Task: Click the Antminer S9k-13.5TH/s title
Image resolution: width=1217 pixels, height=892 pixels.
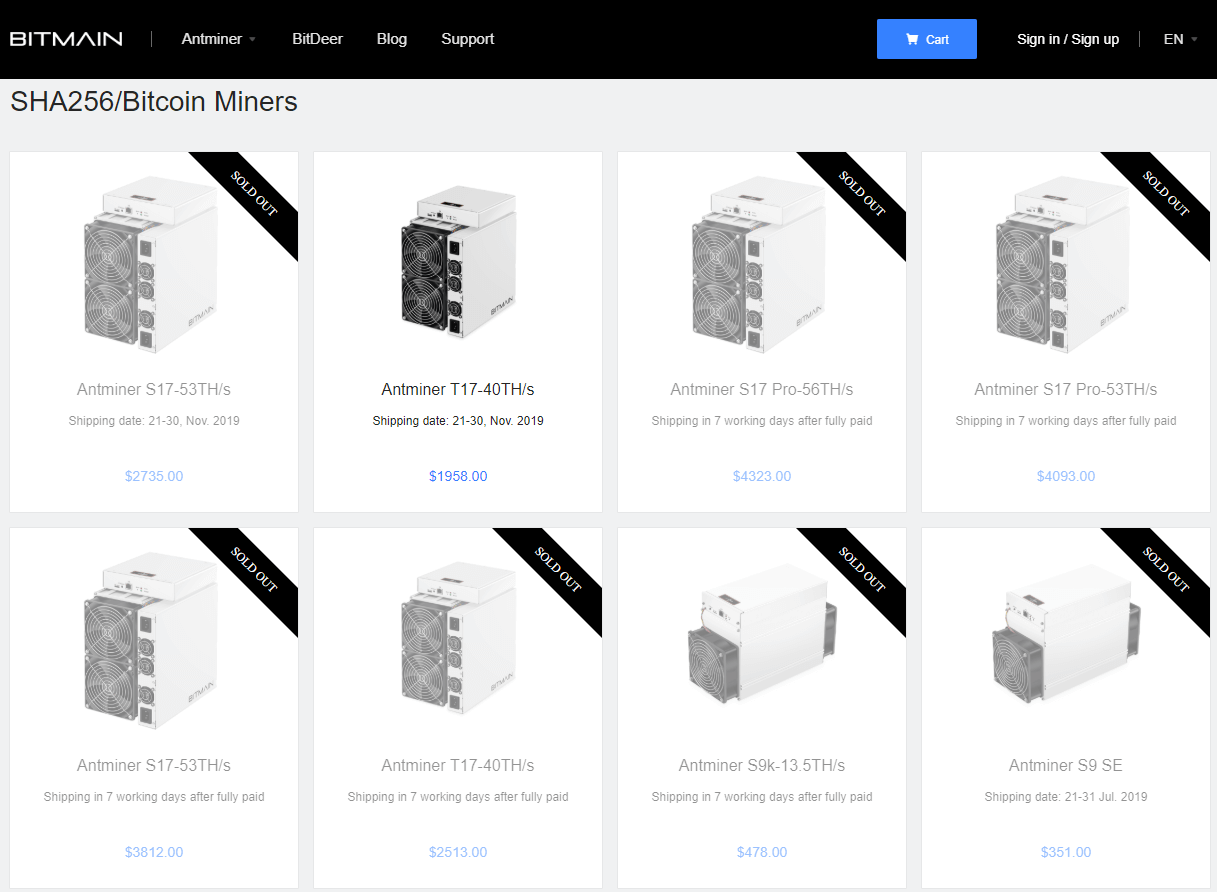Action: click(x=762, y=765)
